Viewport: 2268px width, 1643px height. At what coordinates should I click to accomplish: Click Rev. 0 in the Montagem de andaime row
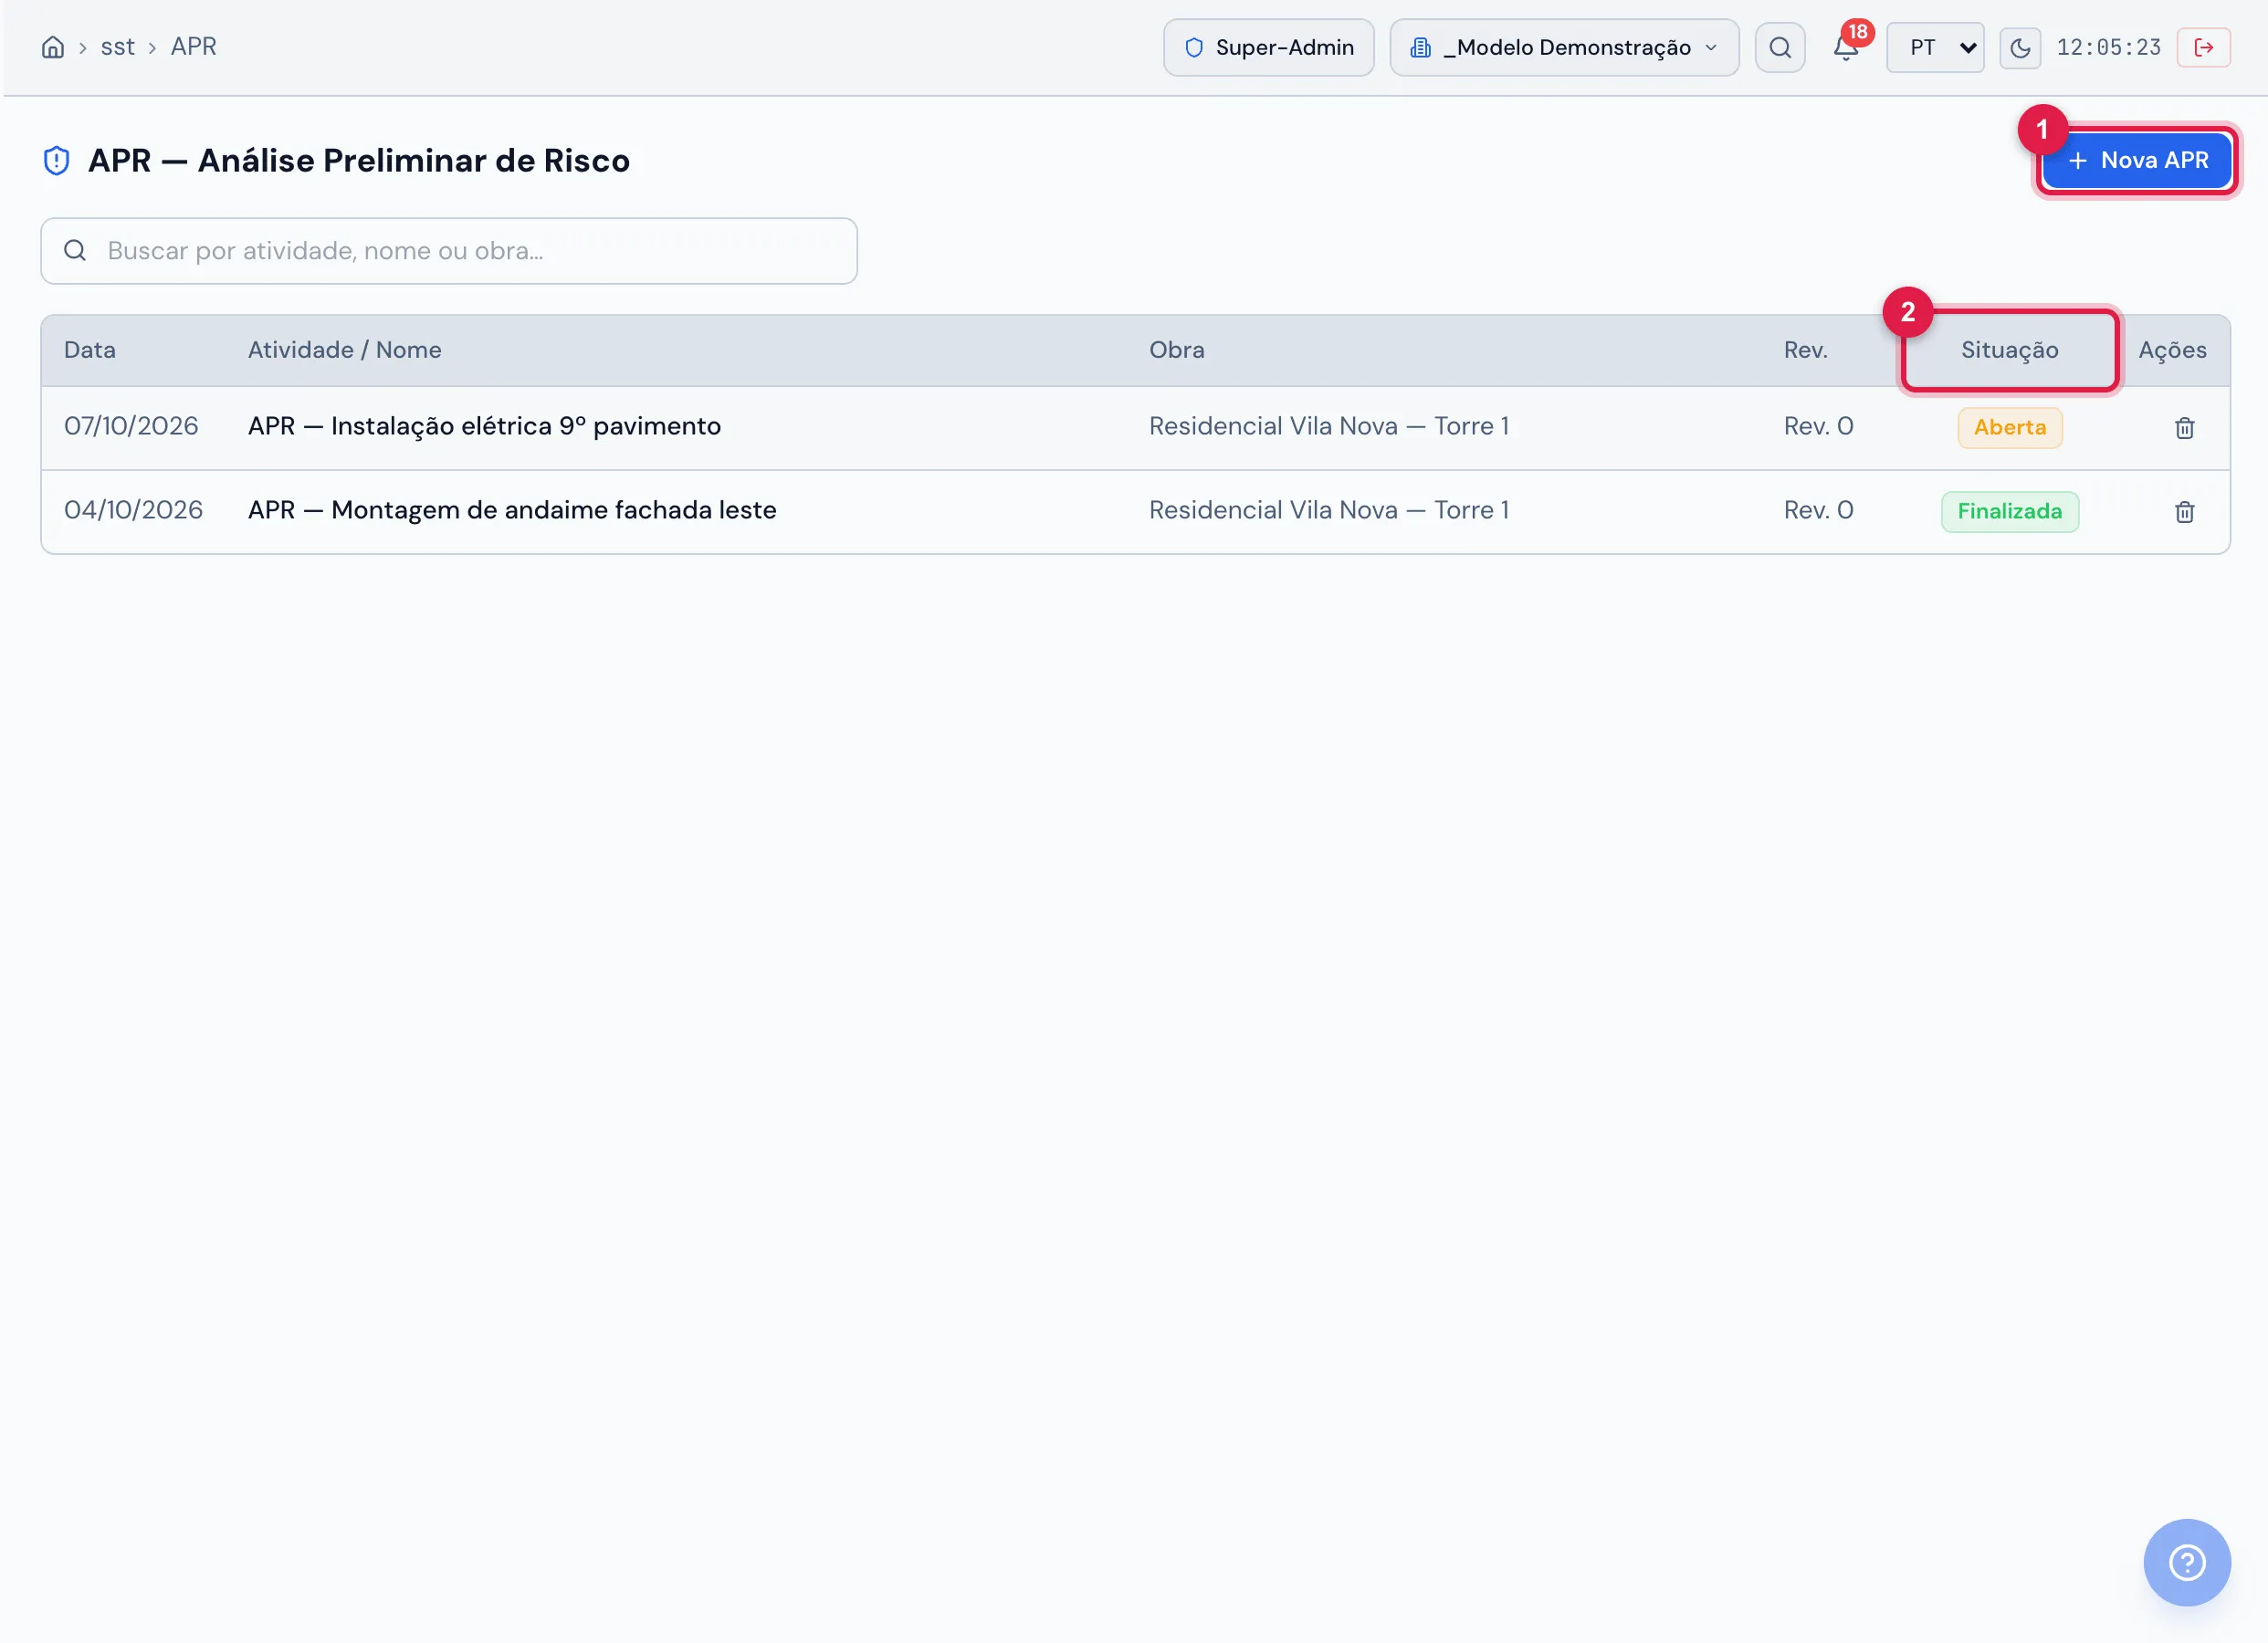click(x=1818, y=510)
